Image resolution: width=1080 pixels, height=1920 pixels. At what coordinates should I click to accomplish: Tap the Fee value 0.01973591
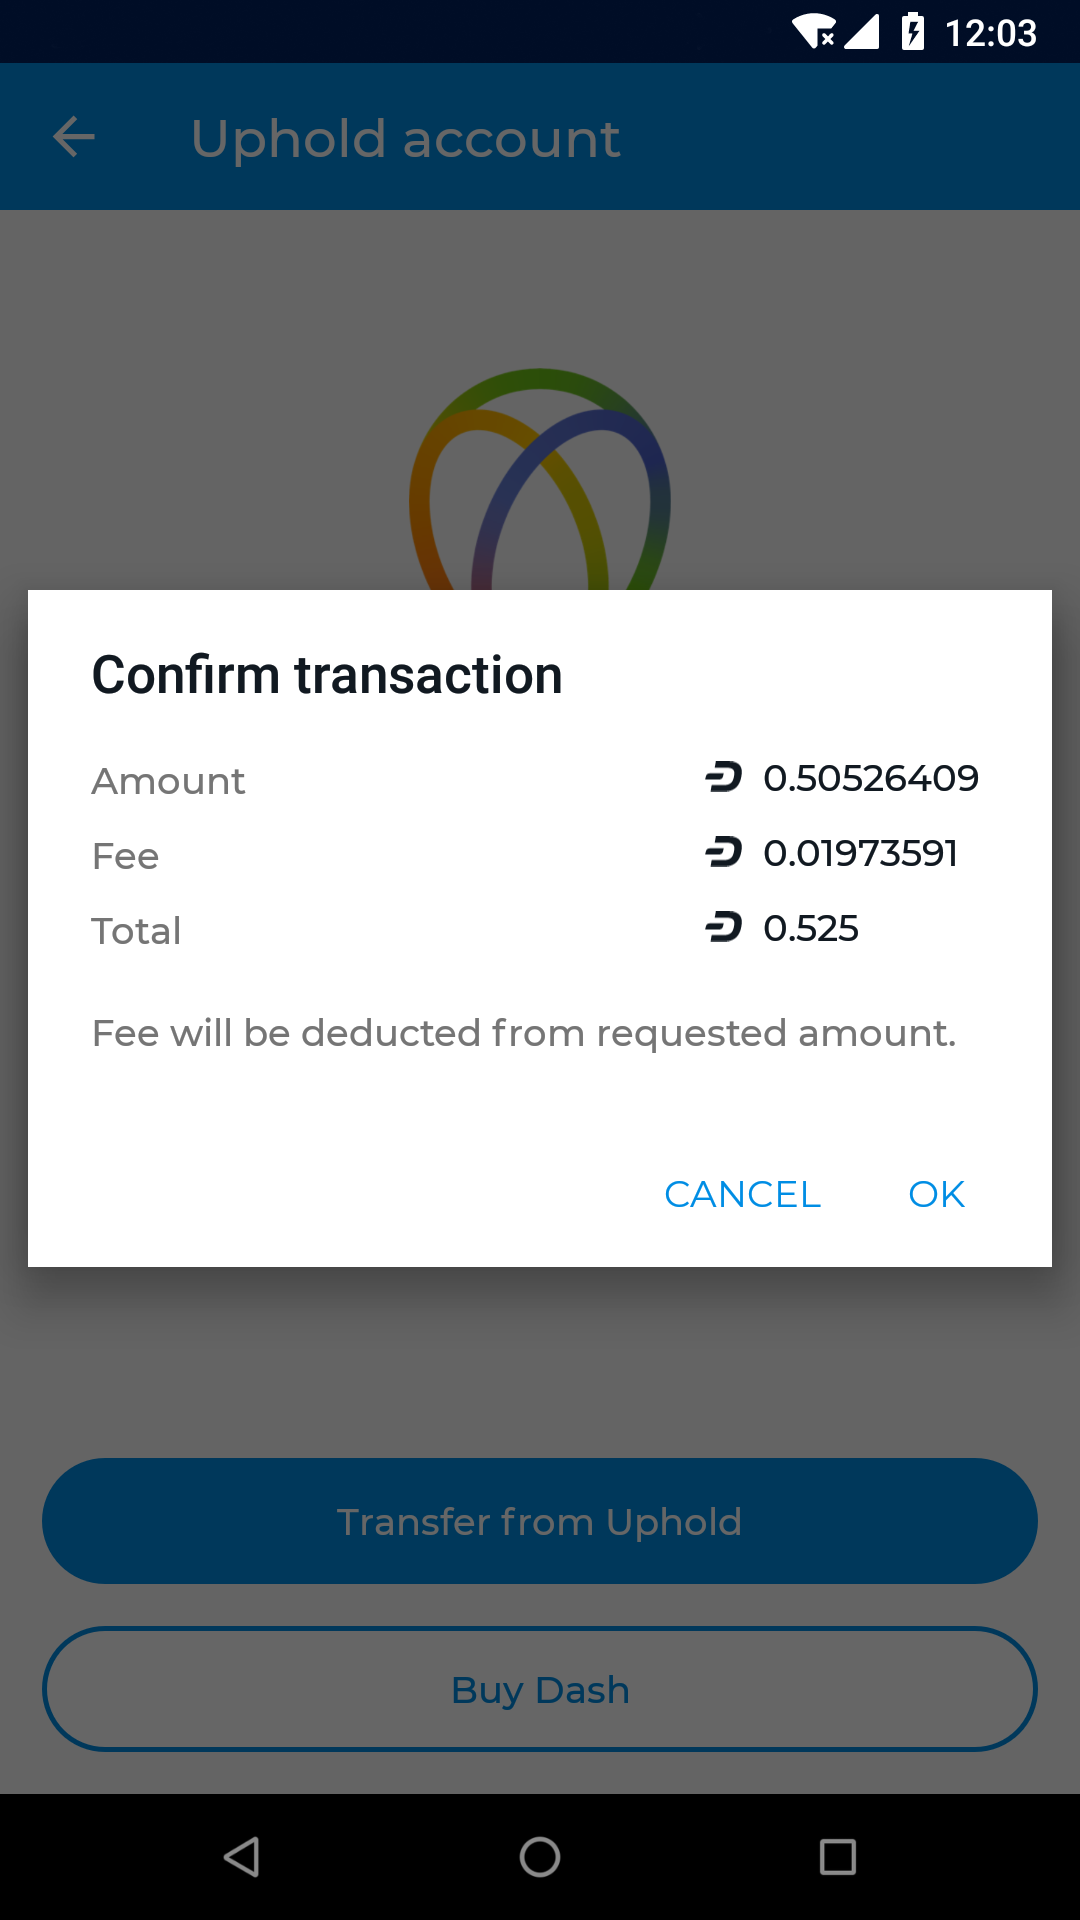[860, 853]
